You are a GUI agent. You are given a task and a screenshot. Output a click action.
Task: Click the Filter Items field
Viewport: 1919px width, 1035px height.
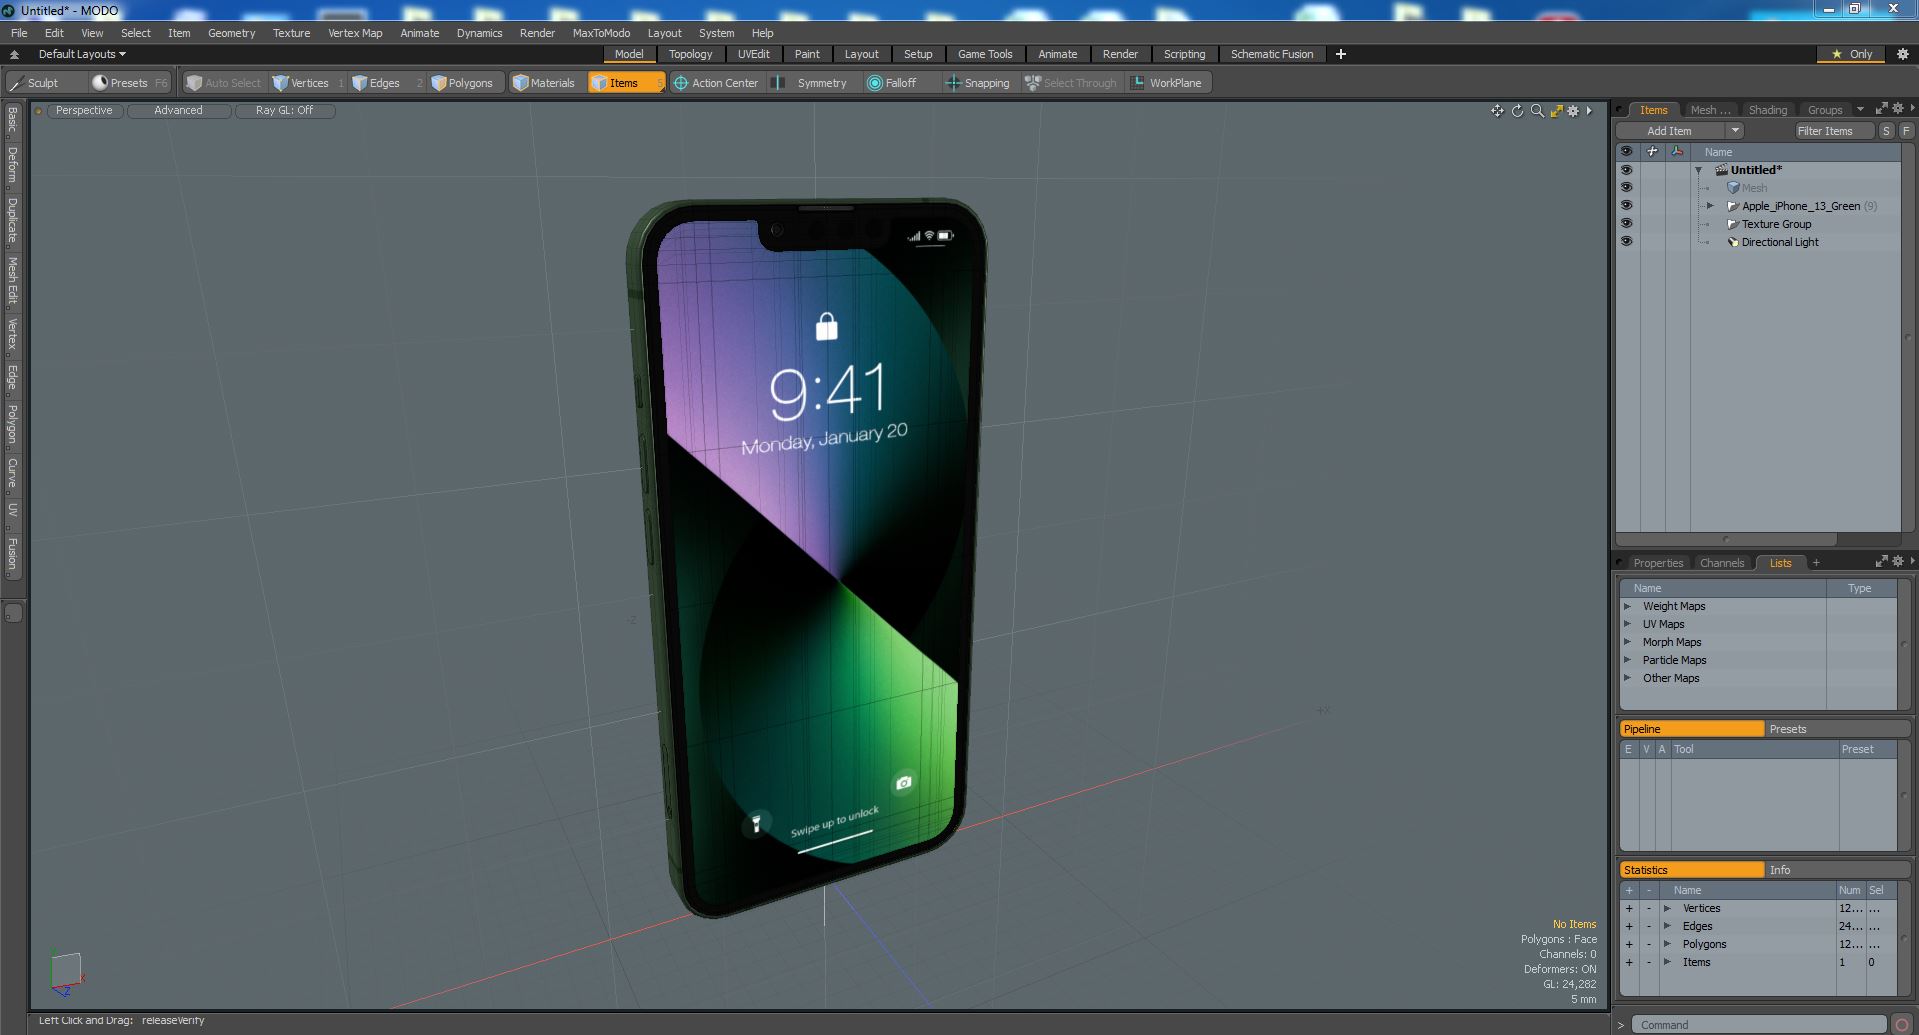1834,131
